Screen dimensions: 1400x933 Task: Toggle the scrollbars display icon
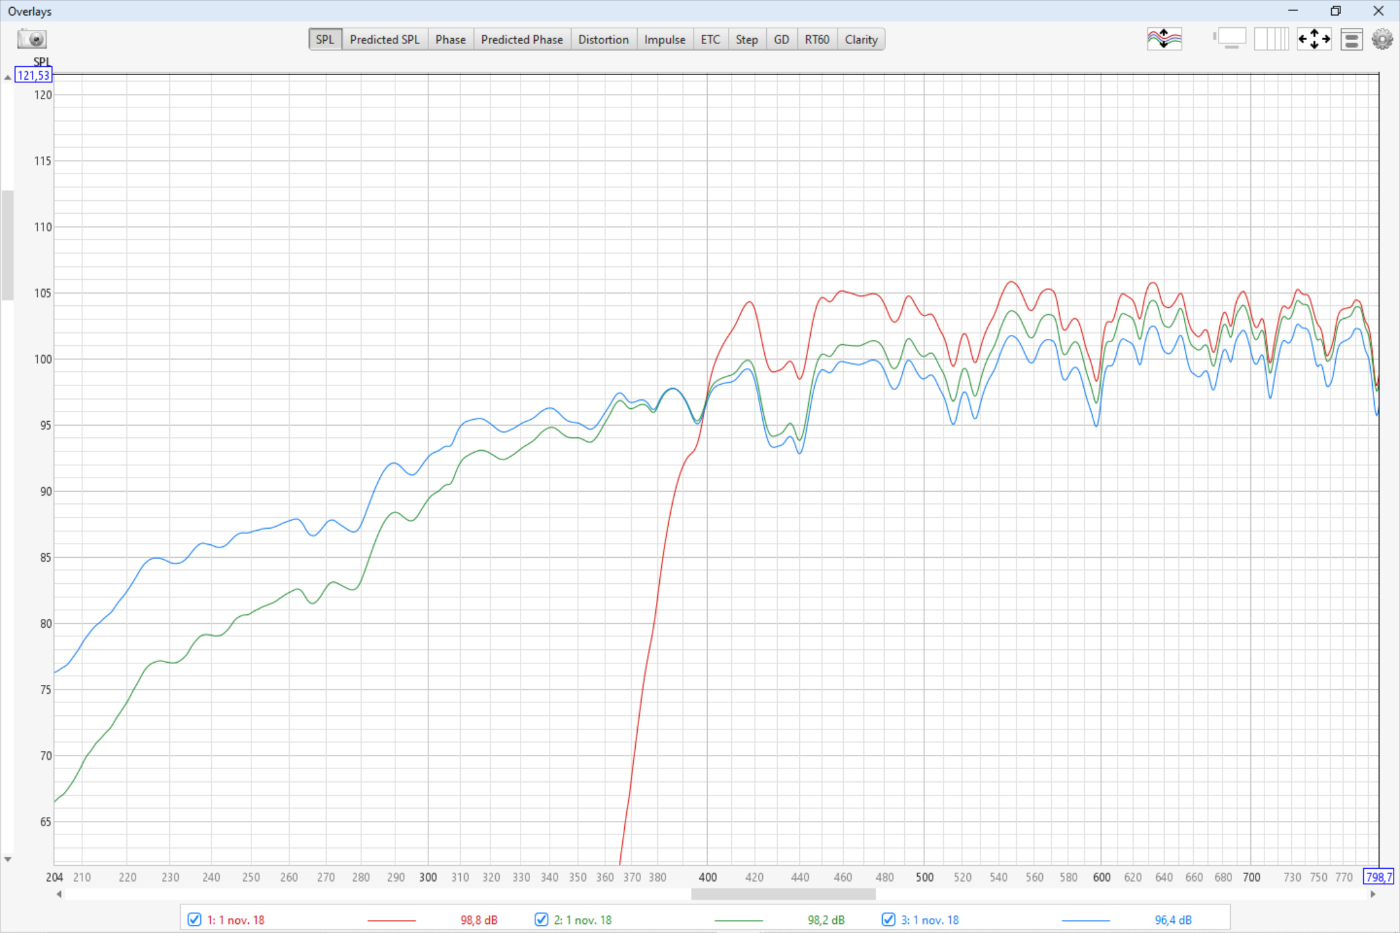pyautogui.click(x=1230, y=39)
